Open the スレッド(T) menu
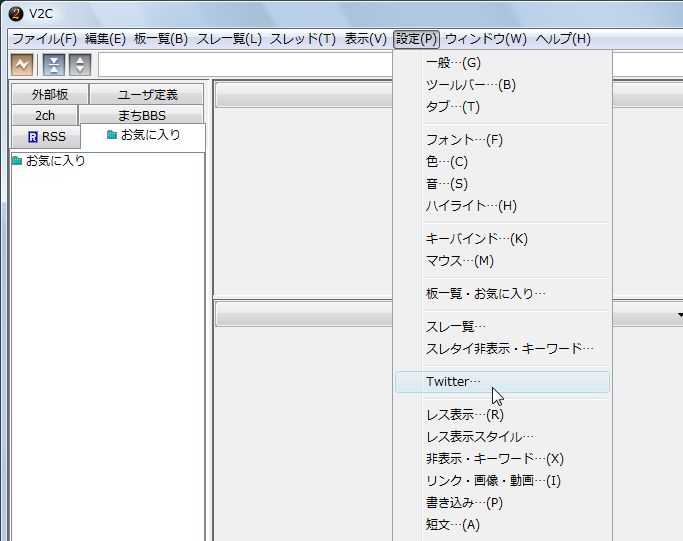This screenshot has width=683, height=541. pyautogui.click(x=303, y=39)
